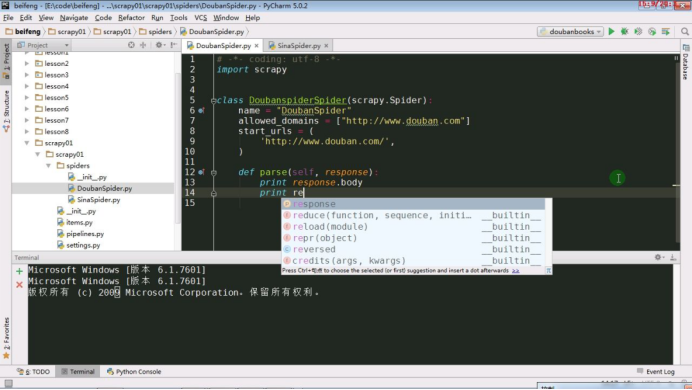Run with coverage icon in toolbar
Screen dimensions: 692x390
point(638,31)
